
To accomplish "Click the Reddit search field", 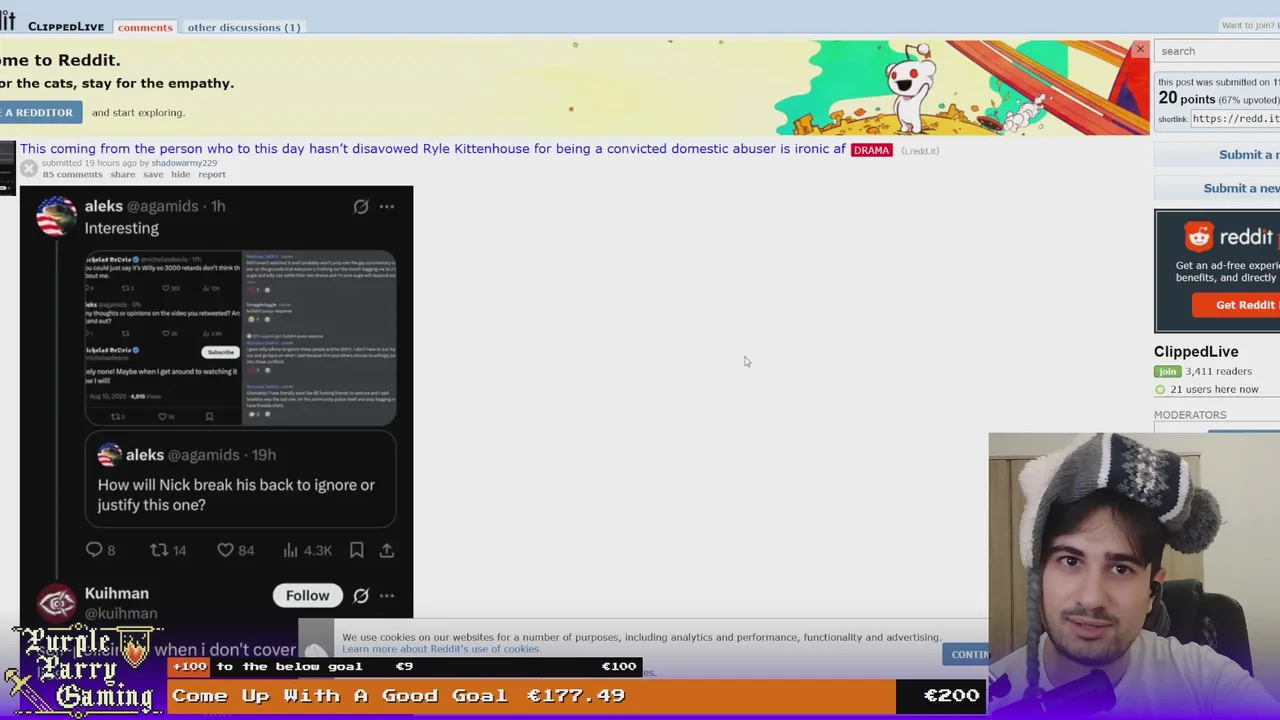I will click(1217, 51).
